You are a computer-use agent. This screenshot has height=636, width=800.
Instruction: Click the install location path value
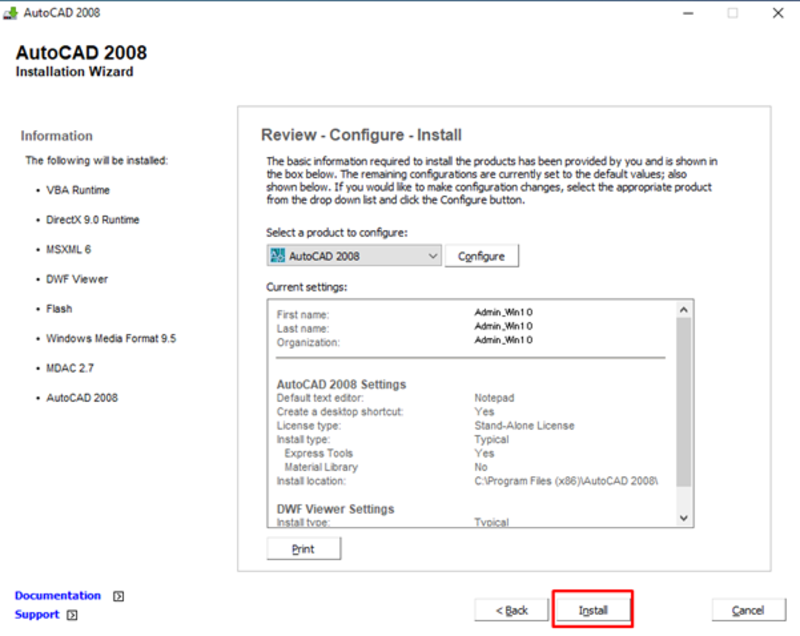(566, 481)
